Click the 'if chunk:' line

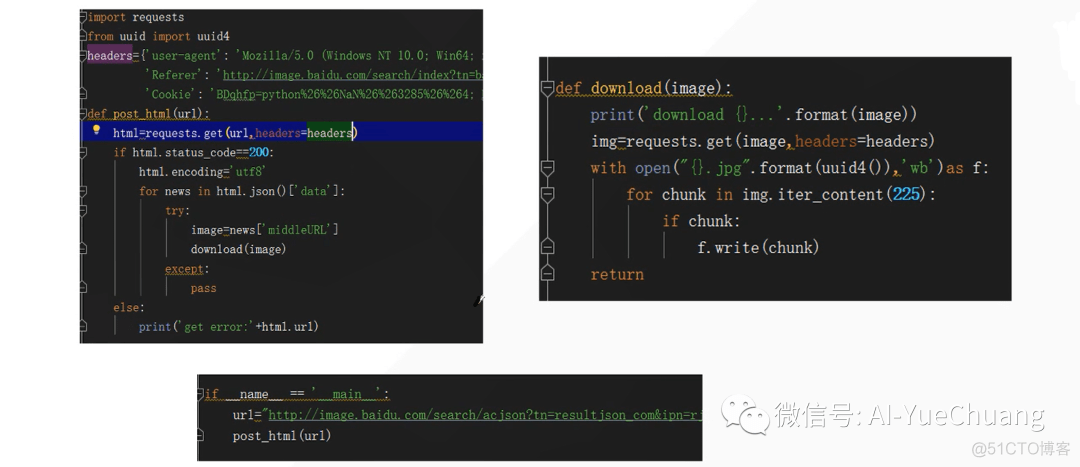pyautogui.click(x=701, y=221)
